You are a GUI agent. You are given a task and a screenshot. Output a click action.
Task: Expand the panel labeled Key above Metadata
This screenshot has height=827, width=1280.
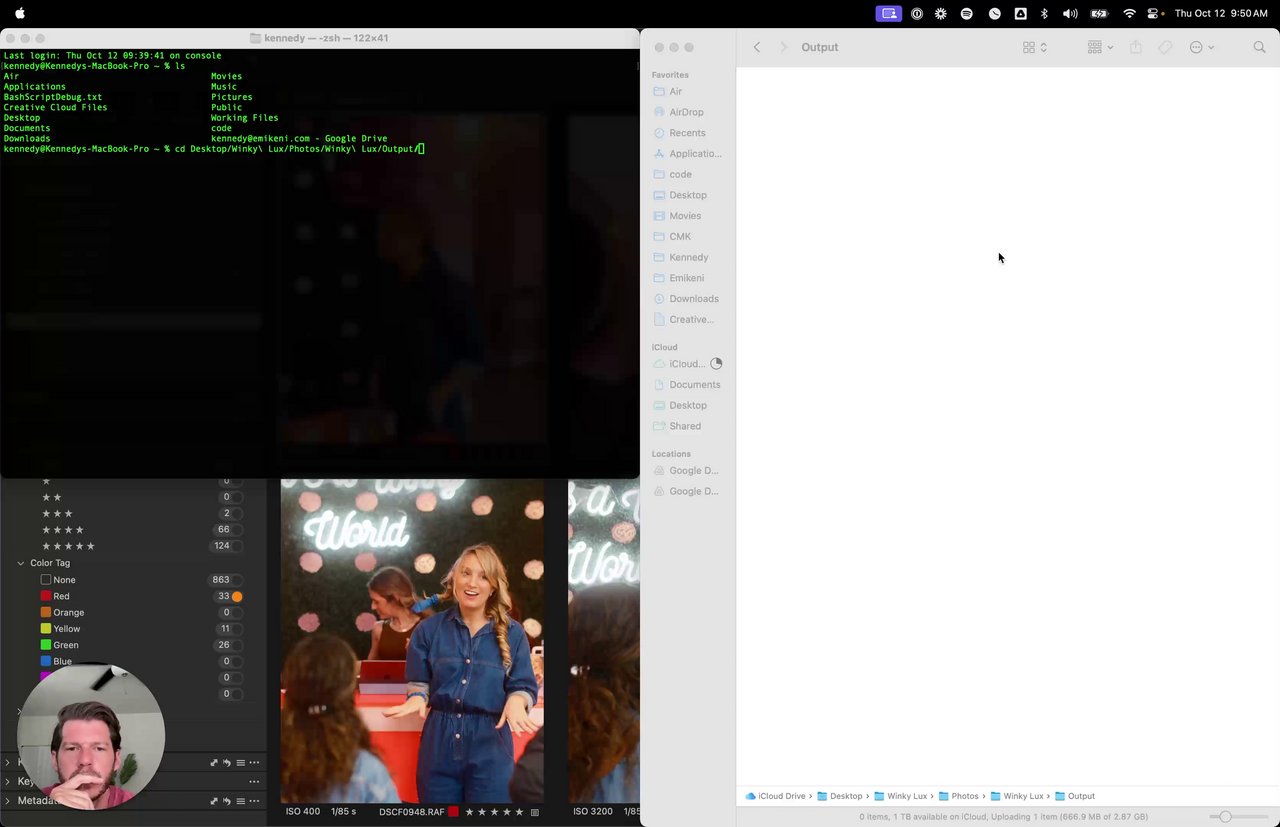8,782
